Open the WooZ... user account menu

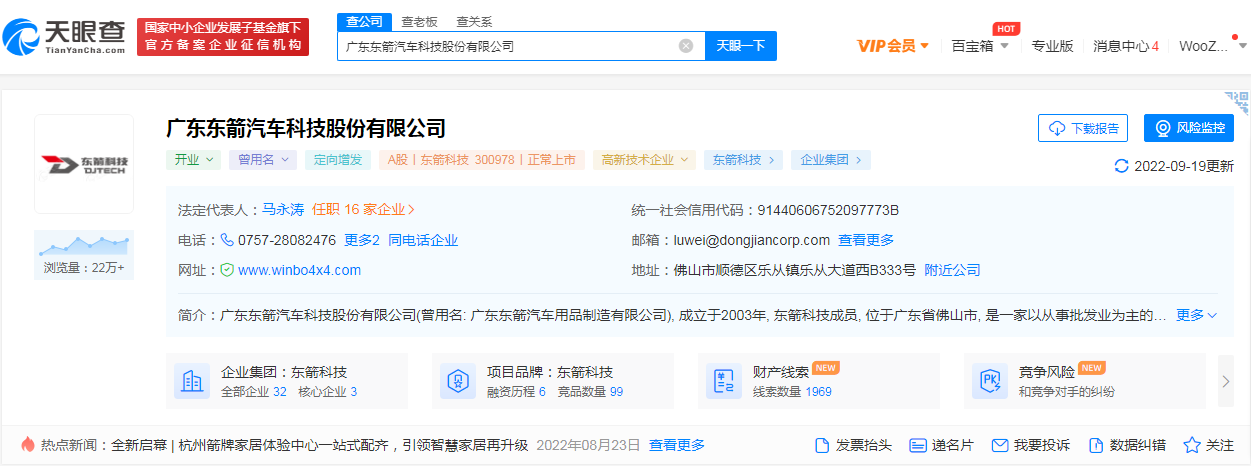point(1211,46)
